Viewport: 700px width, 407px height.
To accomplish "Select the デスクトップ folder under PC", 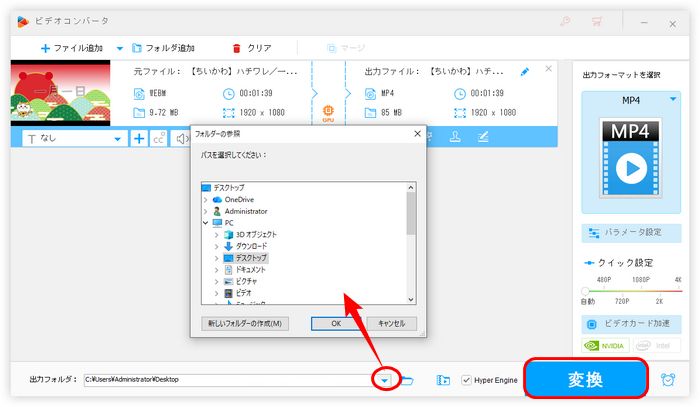I will click(x=251, y=258).
